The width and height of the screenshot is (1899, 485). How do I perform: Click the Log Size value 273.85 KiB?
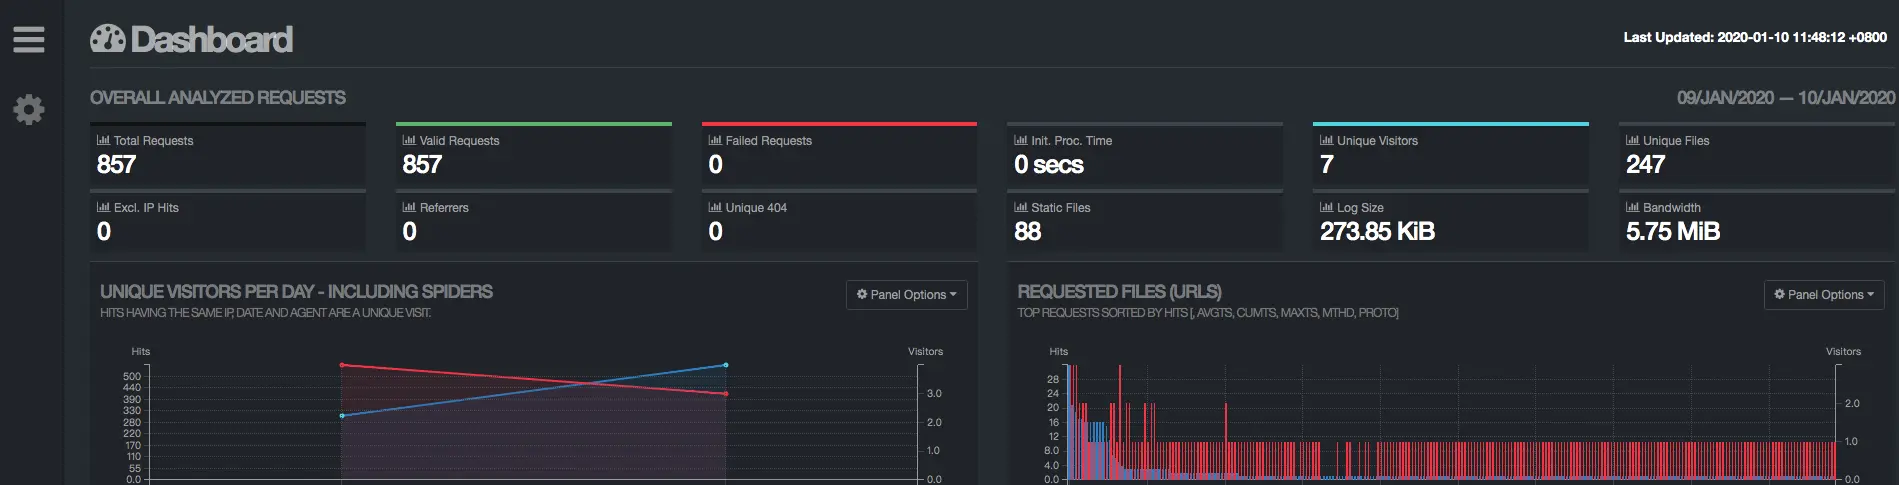[1378, 231]
